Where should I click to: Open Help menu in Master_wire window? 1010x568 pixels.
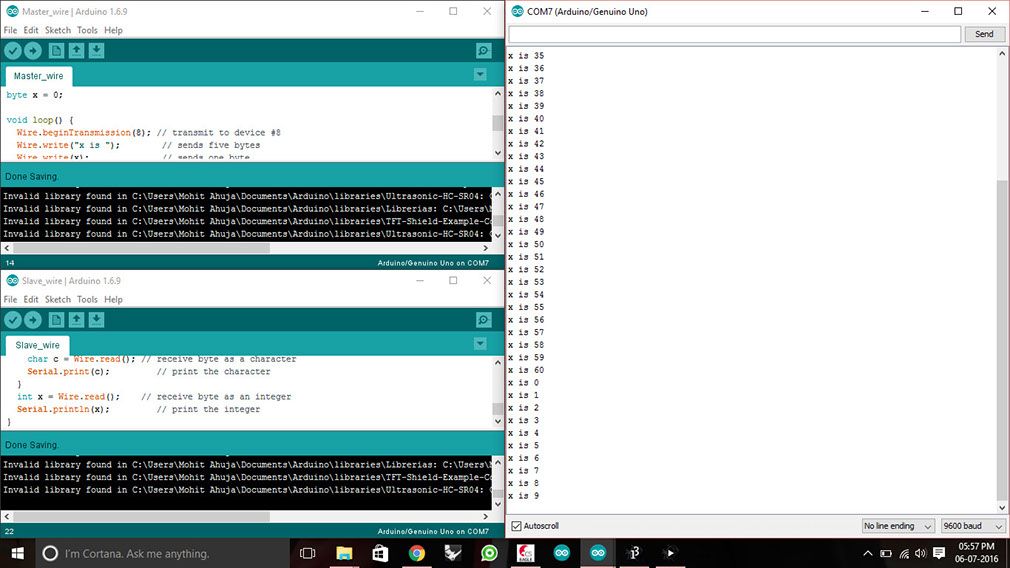click(x=113, y=30)
